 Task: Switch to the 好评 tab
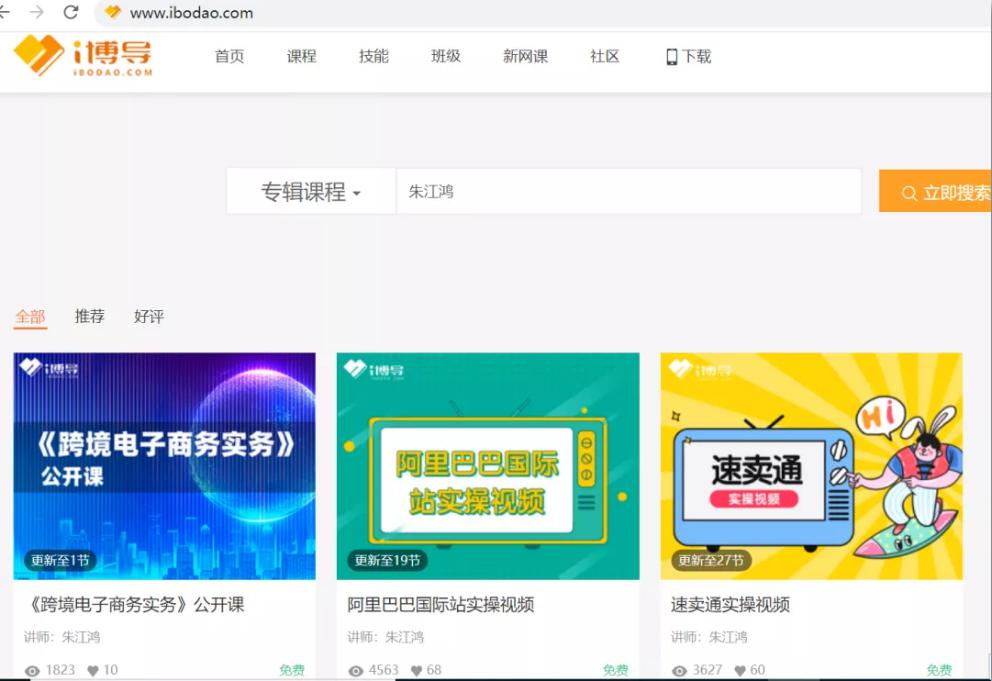(148, 316)
